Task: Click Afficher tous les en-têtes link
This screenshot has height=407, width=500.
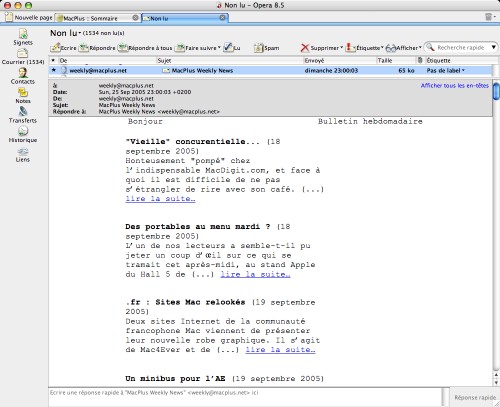Action: point(455,86)
